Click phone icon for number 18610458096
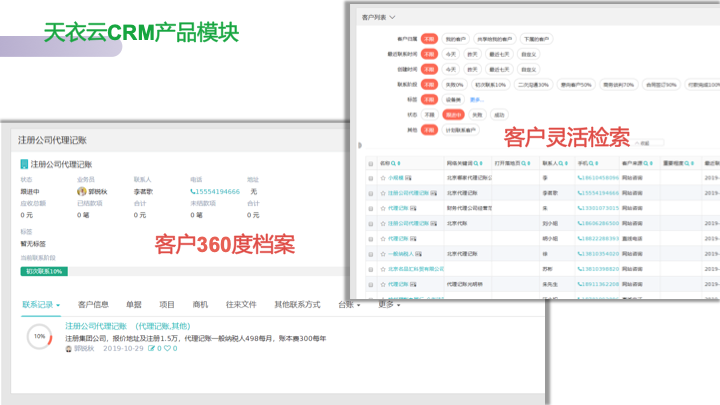This screenshot has height=405, width=720. 579,178
